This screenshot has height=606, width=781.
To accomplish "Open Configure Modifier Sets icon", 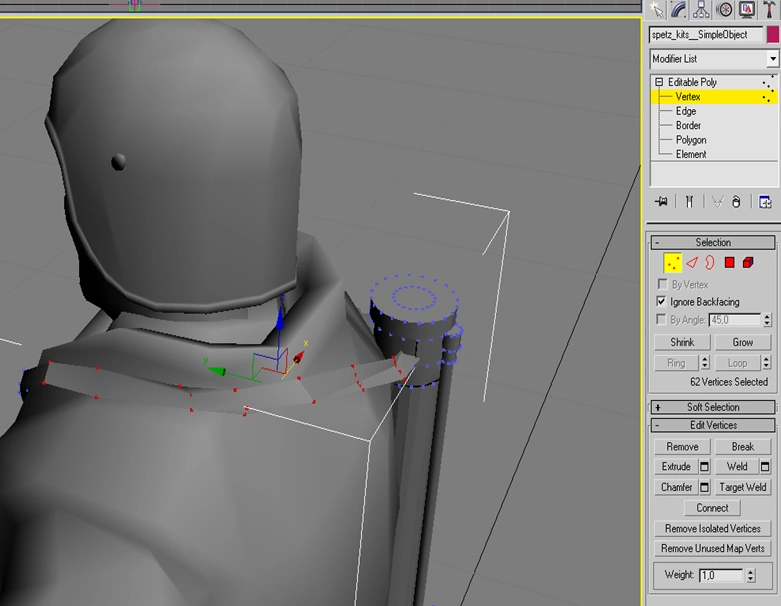I will tap(766, 201).
